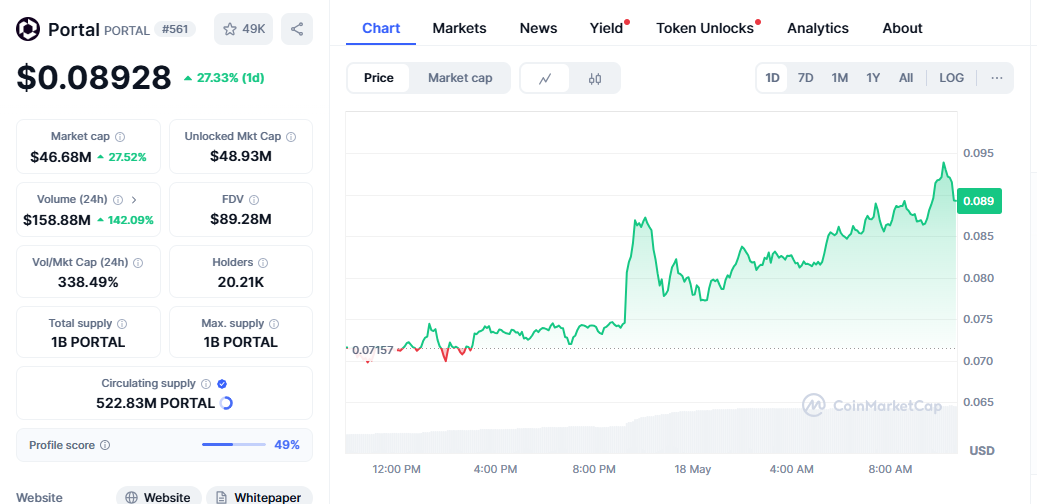
Task: Click the Profile score progress bar
Action: click(233, 445)
